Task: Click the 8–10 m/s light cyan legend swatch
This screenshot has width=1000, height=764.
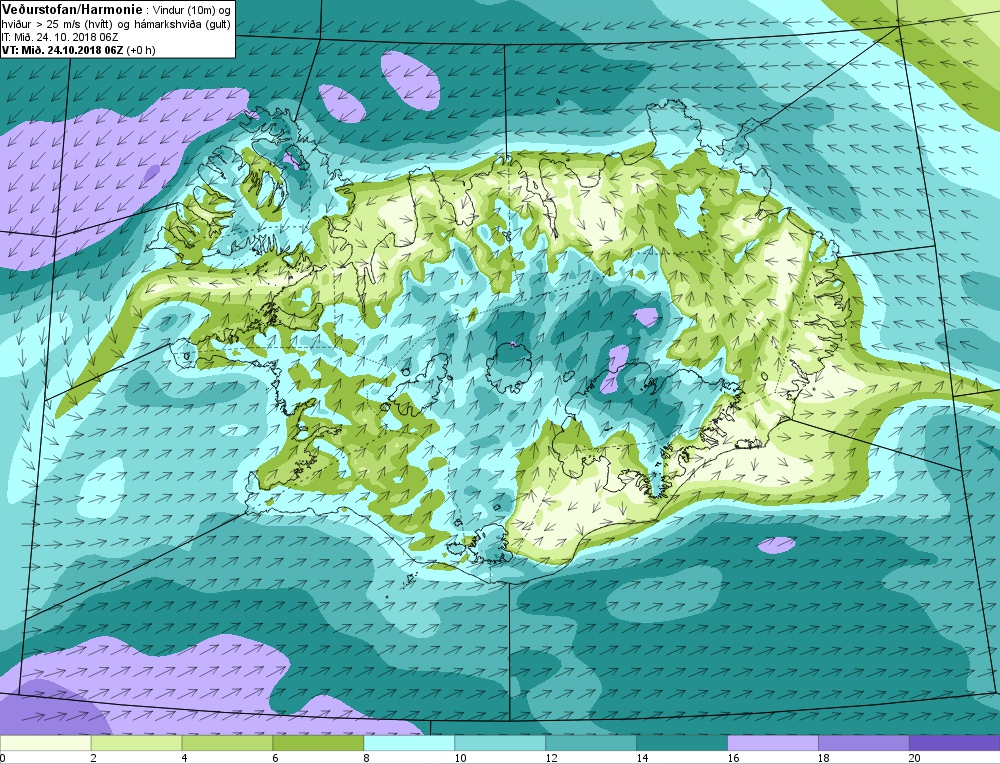Action: pyautogui.click(x=409, y=743)
